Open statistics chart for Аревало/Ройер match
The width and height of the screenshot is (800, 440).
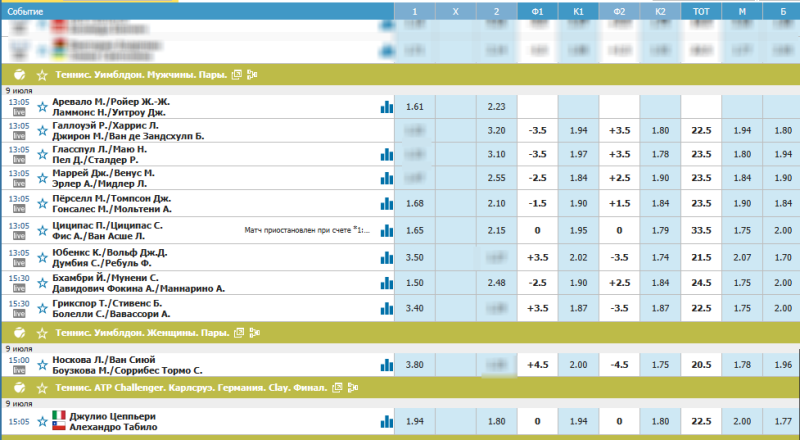(x=386, y=107)
